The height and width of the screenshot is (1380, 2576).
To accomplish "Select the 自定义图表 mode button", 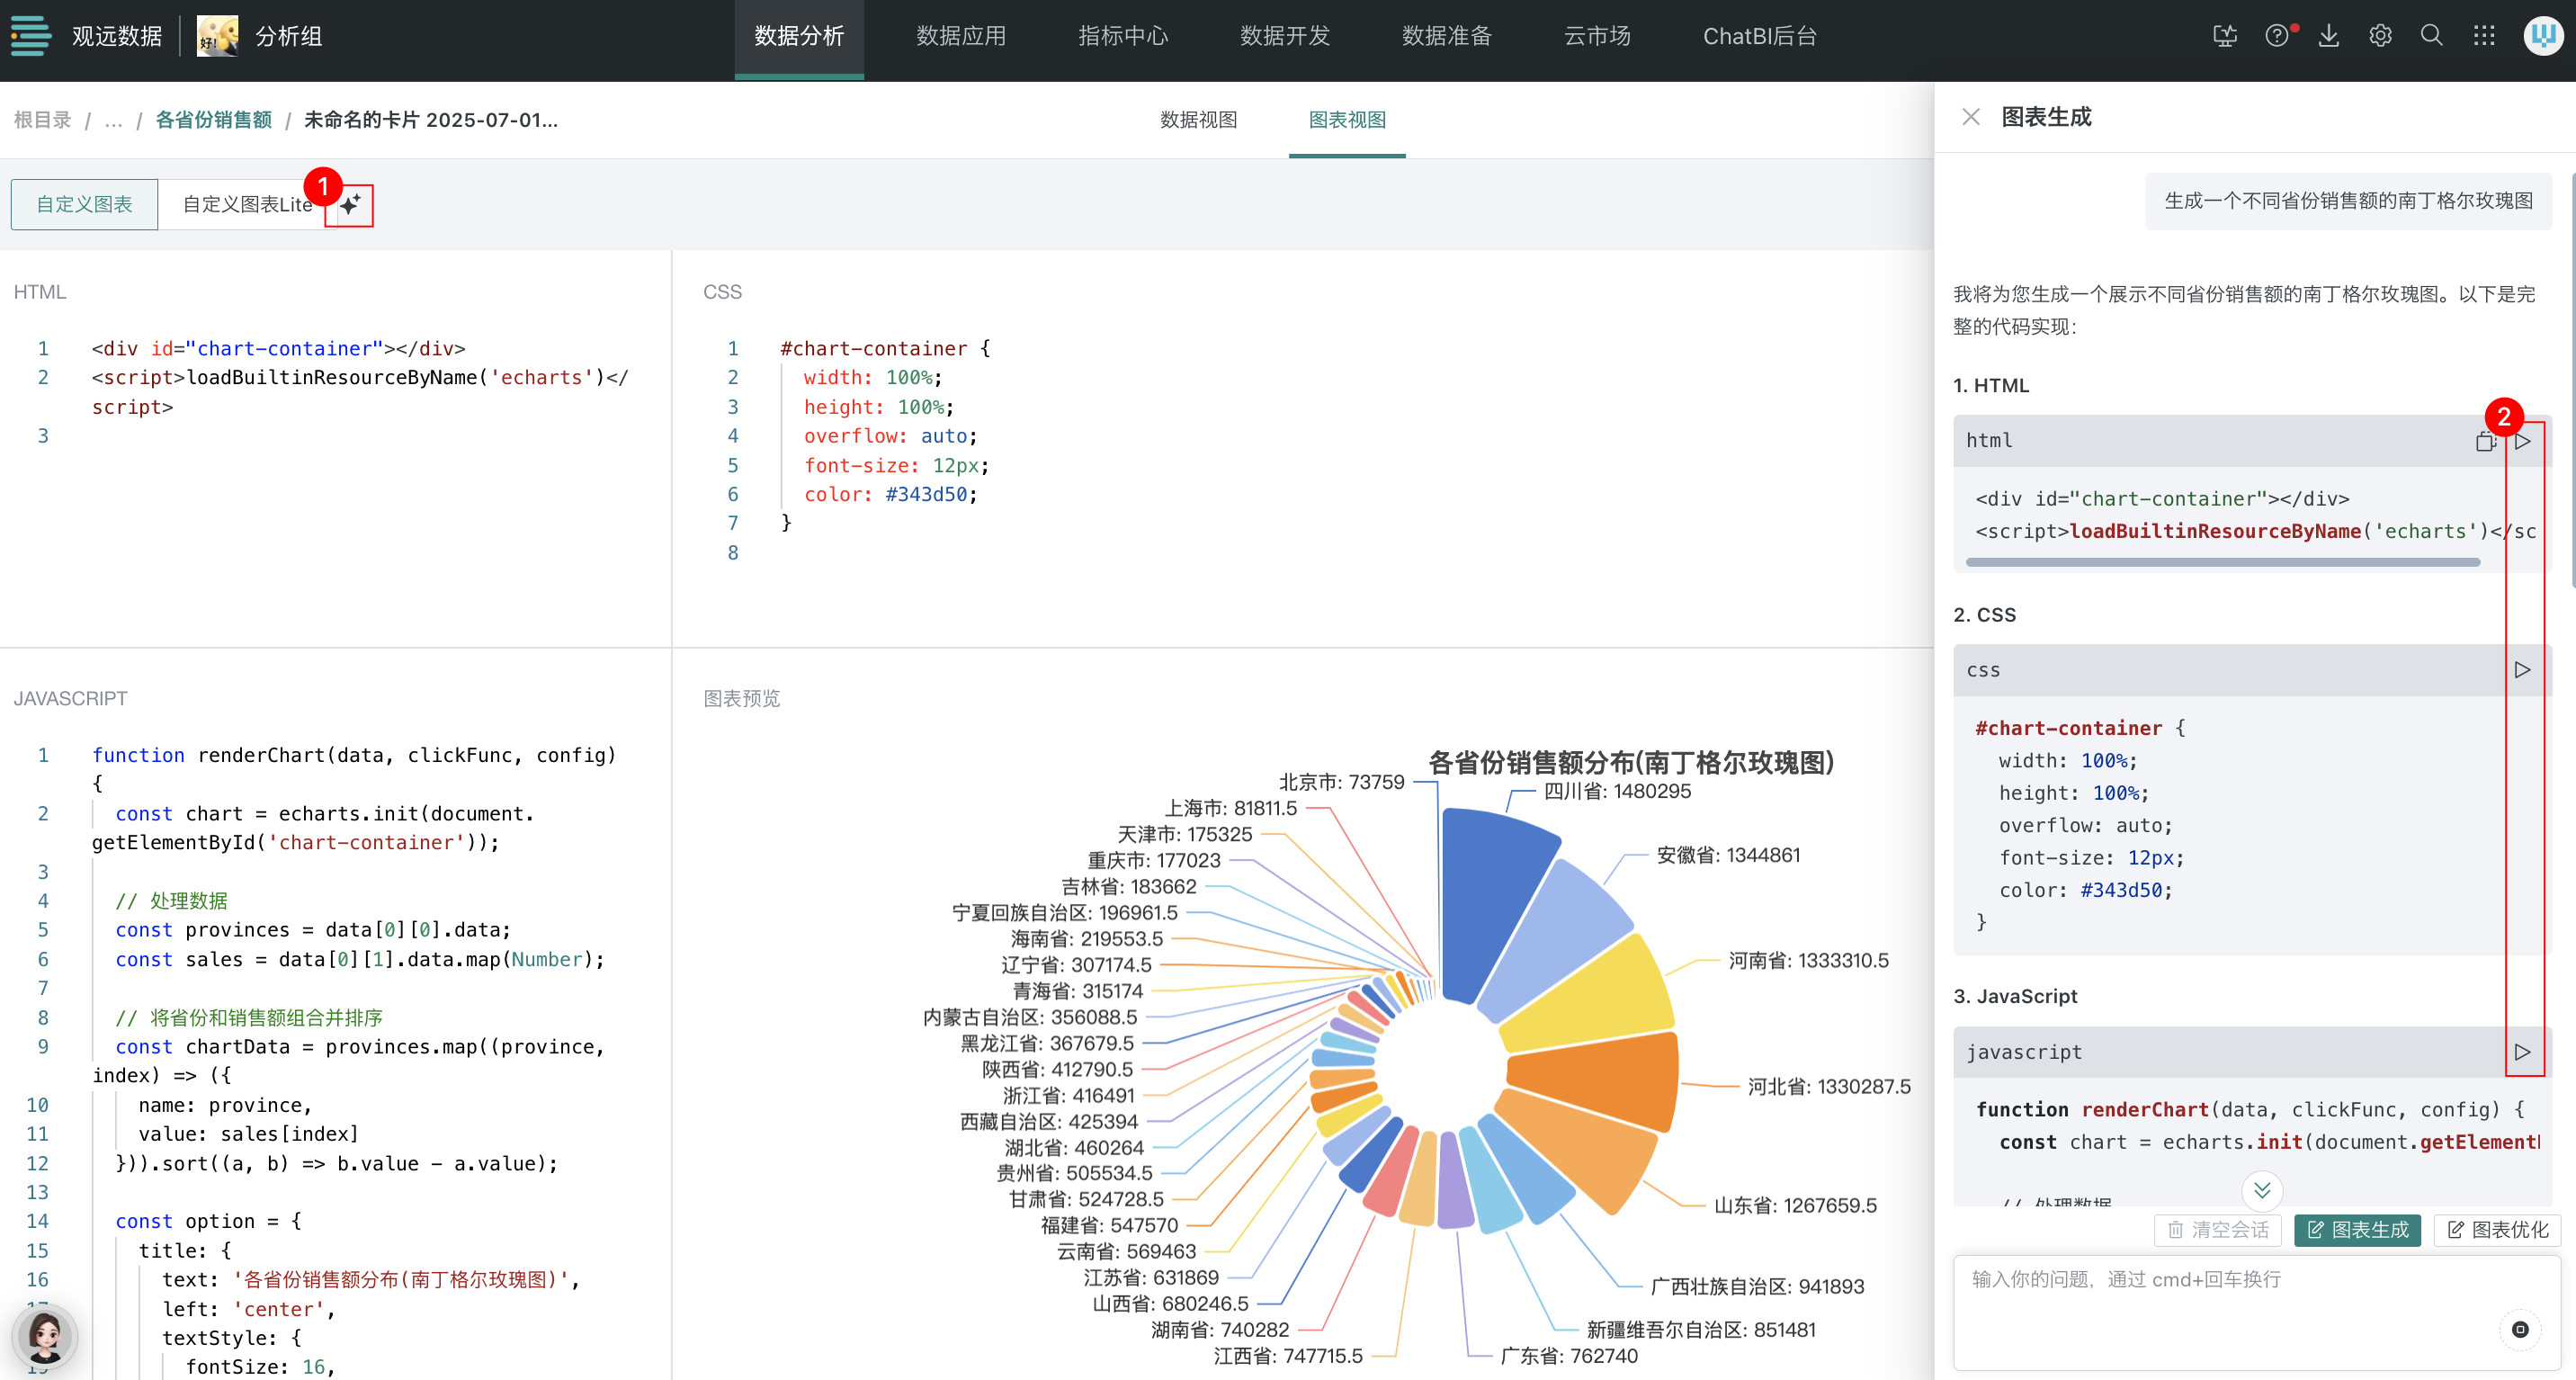I will pos(84,204).
